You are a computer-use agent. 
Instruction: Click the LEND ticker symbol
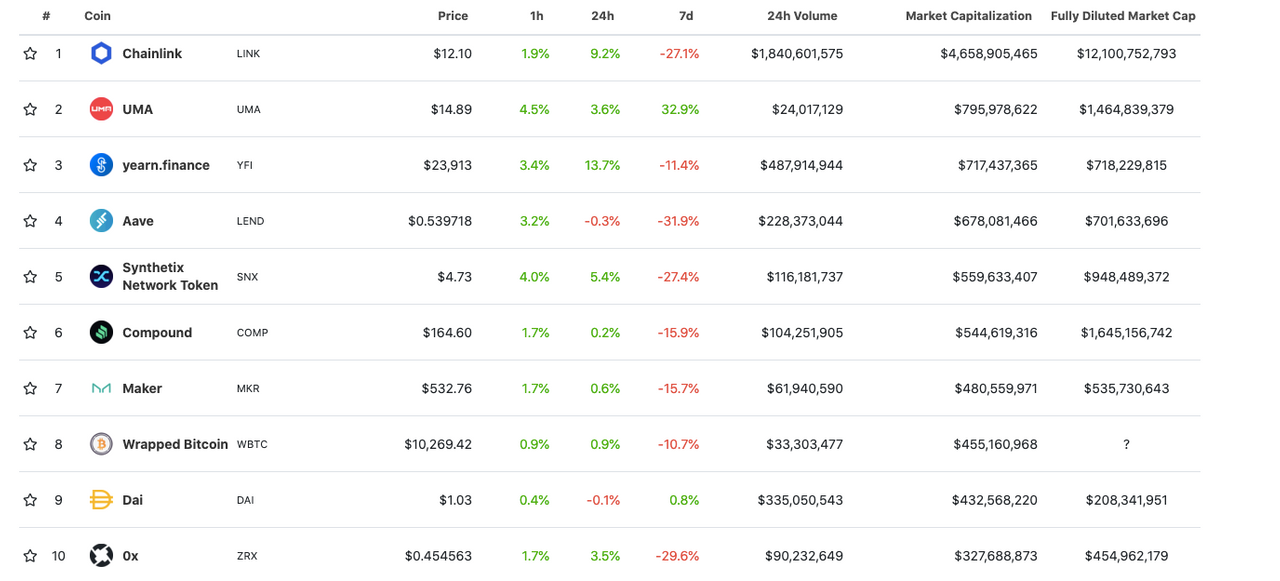pos(250,221)
